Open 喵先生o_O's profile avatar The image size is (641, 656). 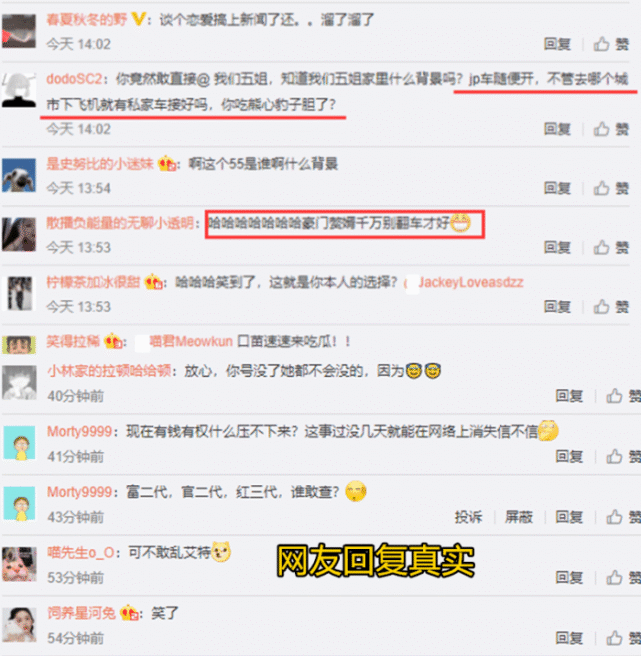[x=19, y=564]
